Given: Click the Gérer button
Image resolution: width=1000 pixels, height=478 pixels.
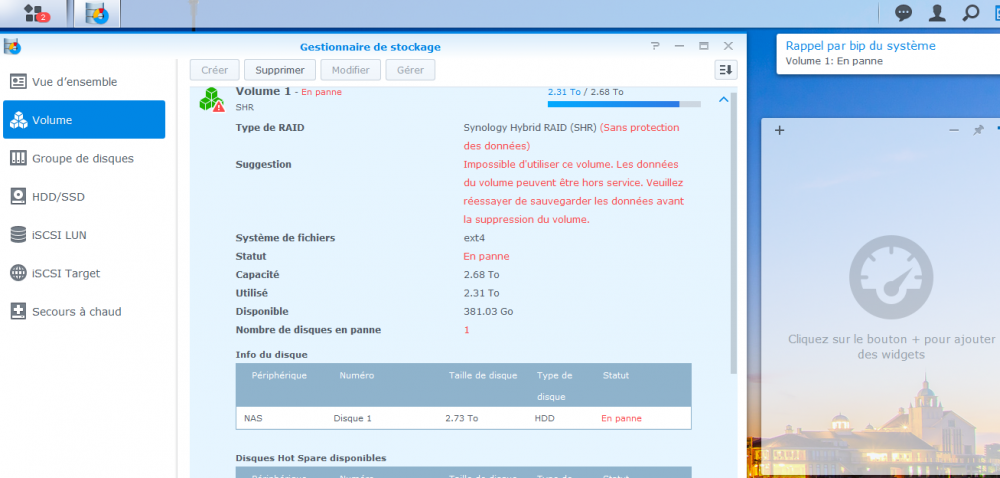Looking at the screenshot, I should tap(410, 70).
